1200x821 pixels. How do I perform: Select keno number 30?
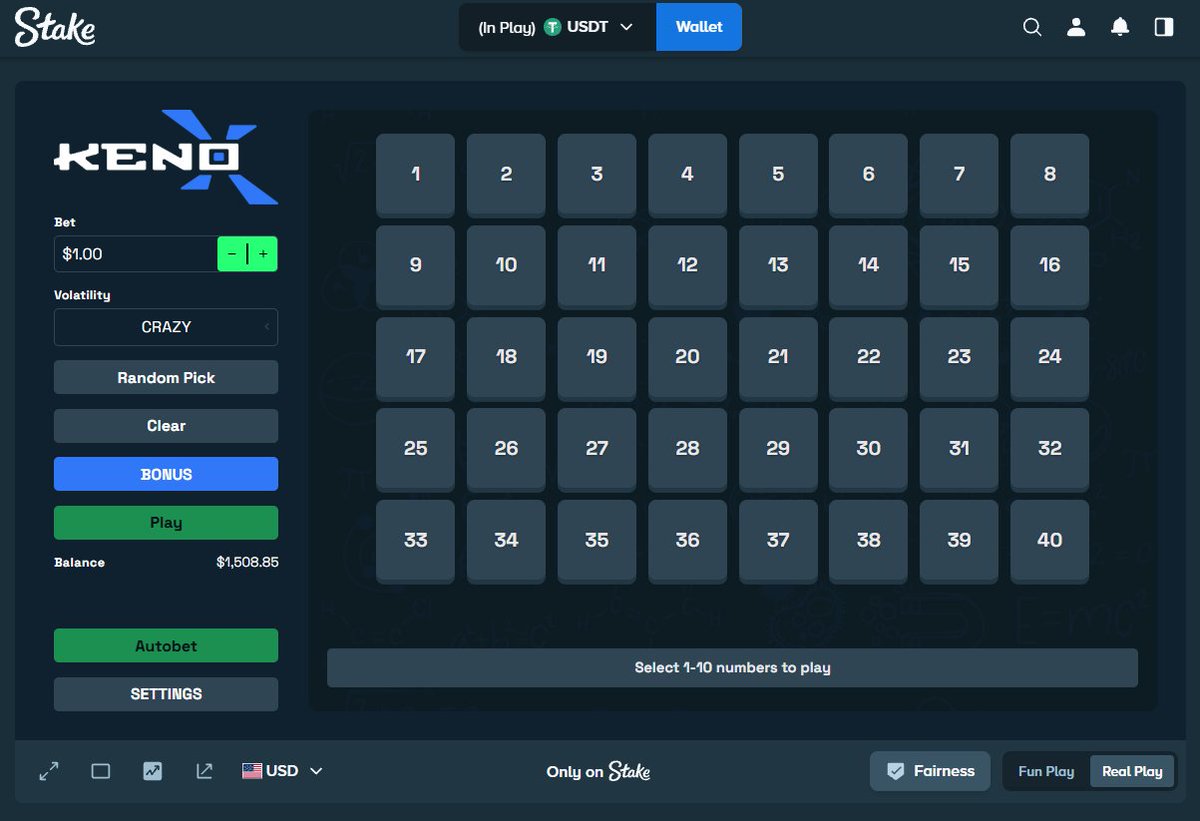point(869,449)
